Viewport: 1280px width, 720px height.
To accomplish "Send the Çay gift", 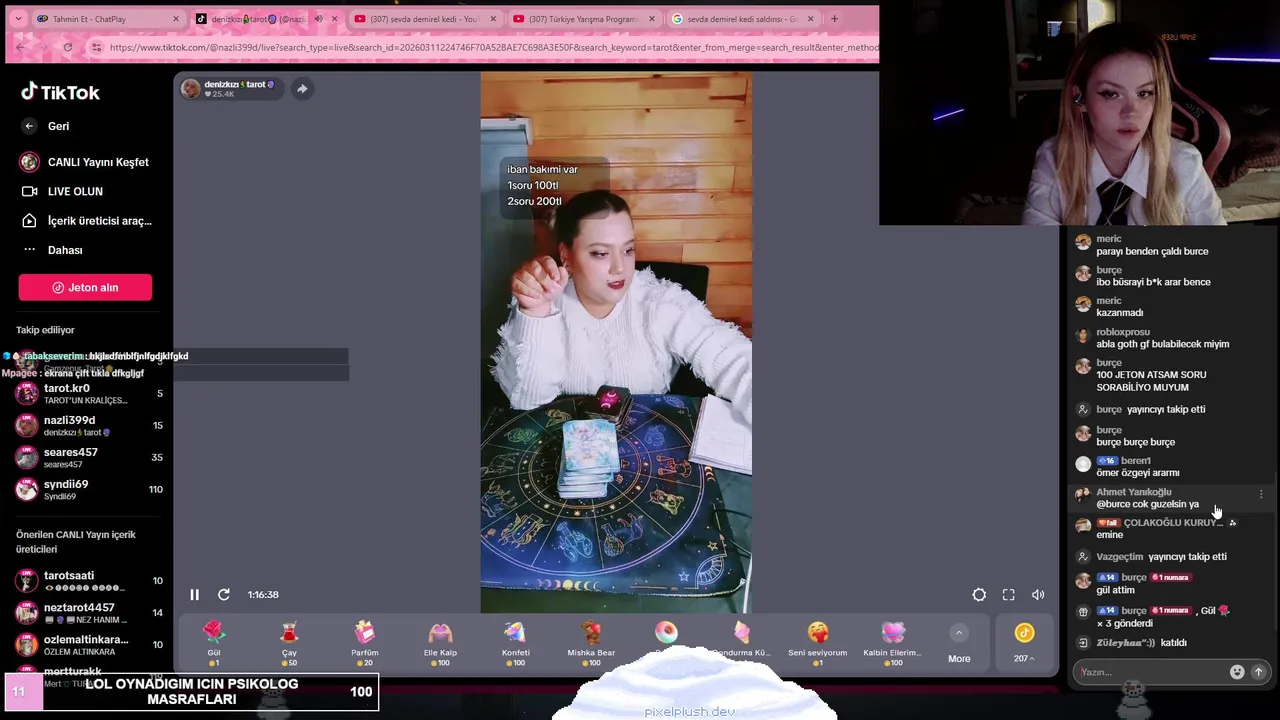I will (289, 642).
